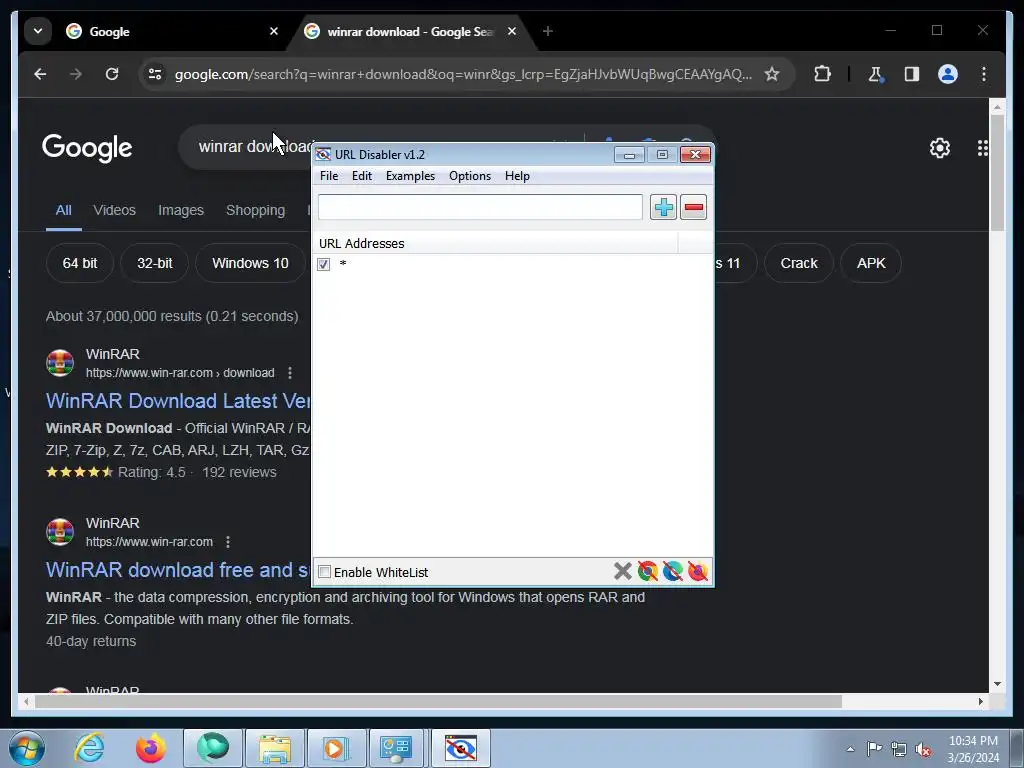Select the Shopping search tab

pyautogui.click(x=255, y=210)
